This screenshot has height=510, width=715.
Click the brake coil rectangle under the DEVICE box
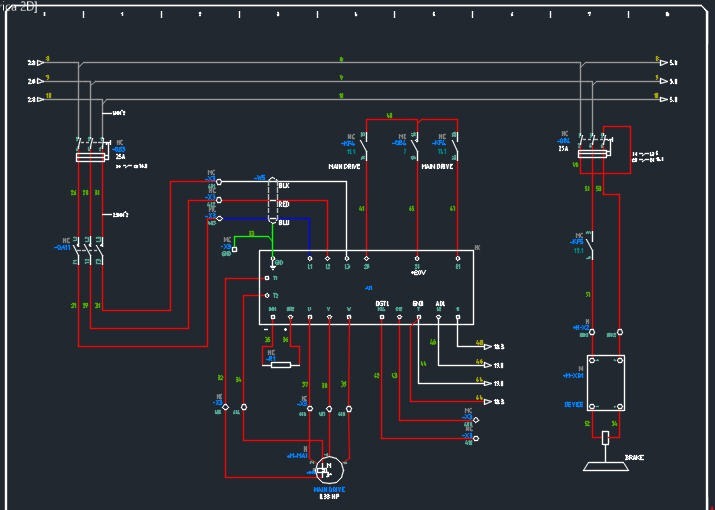click(x=605, y=438)
